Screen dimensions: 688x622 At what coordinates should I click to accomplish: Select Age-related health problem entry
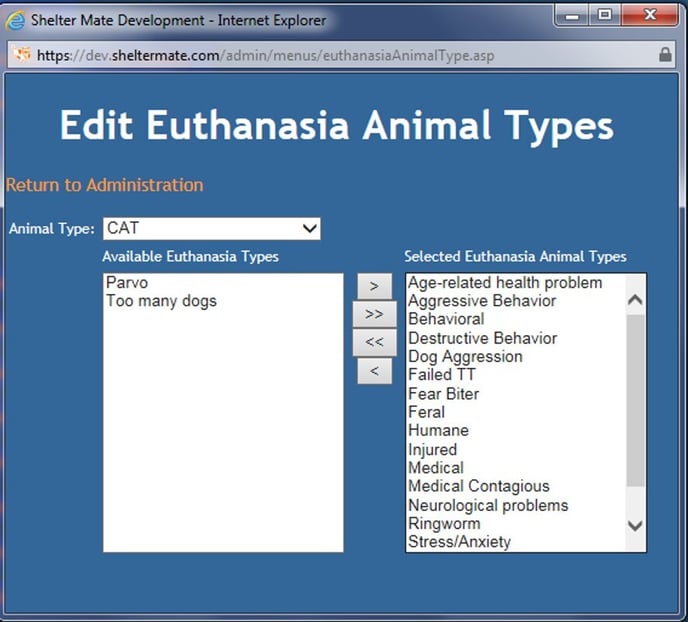505,283
